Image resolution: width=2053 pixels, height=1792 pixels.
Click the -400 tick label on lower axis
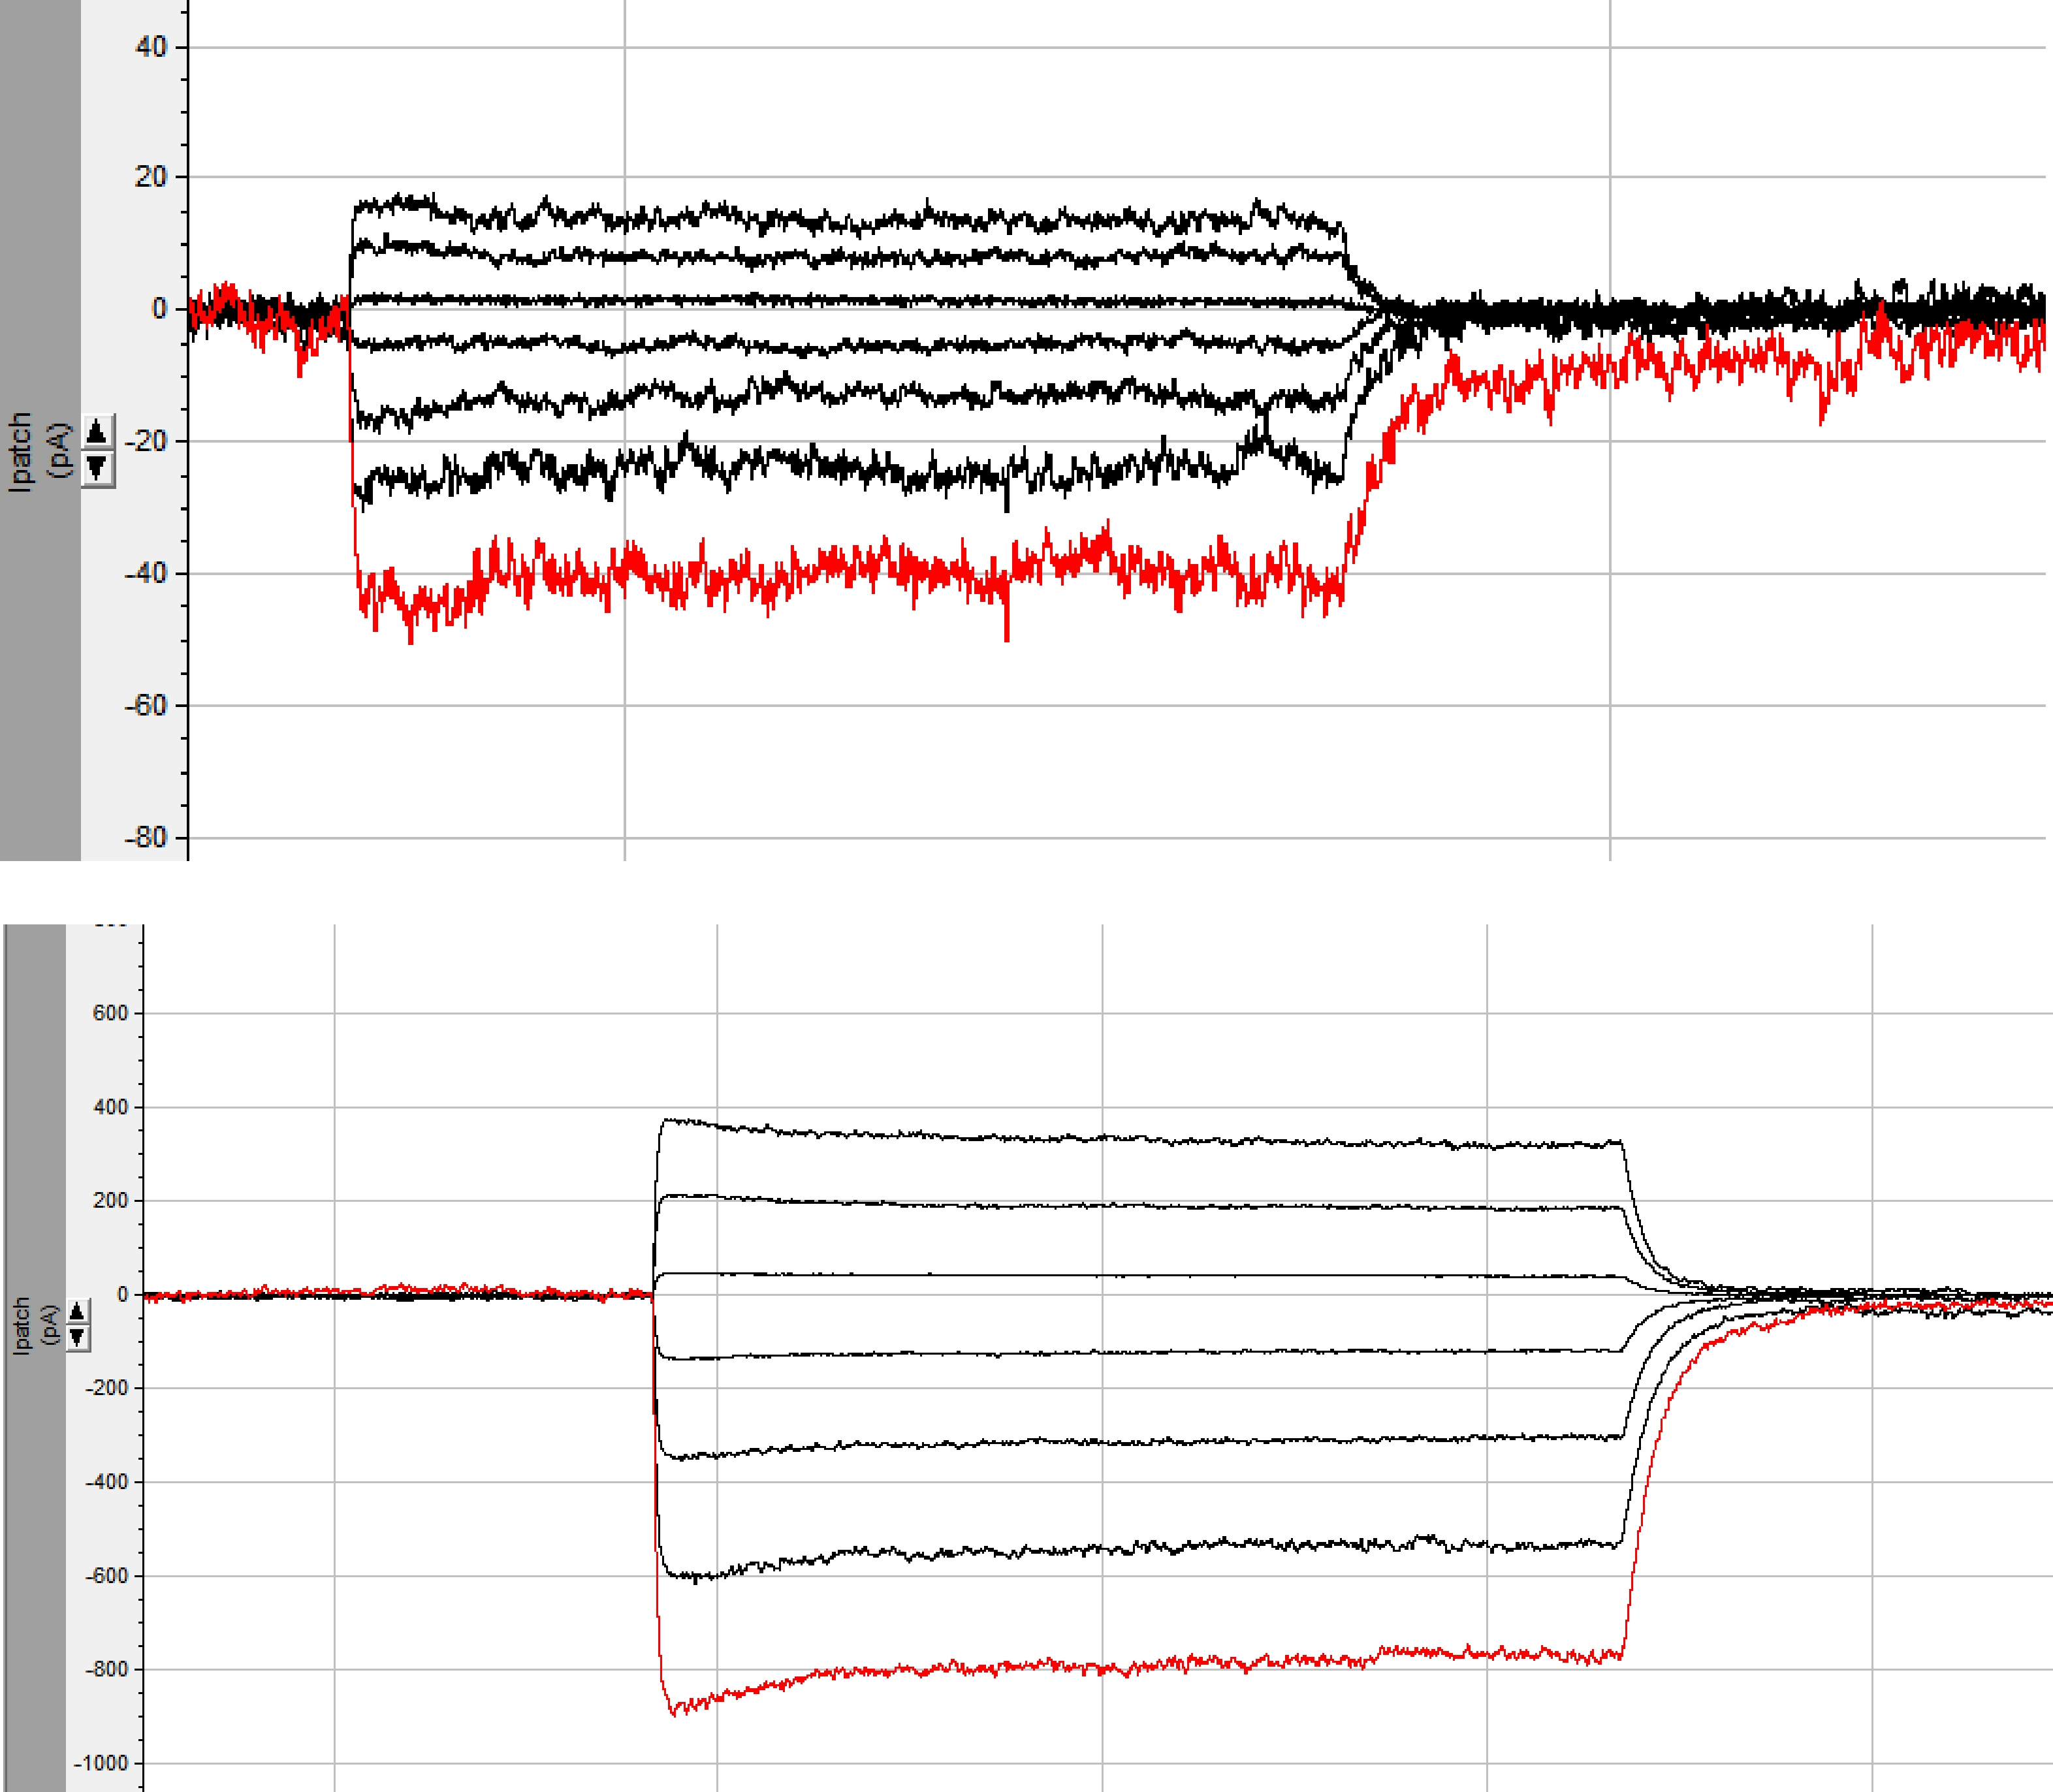tap(106, 1482)
